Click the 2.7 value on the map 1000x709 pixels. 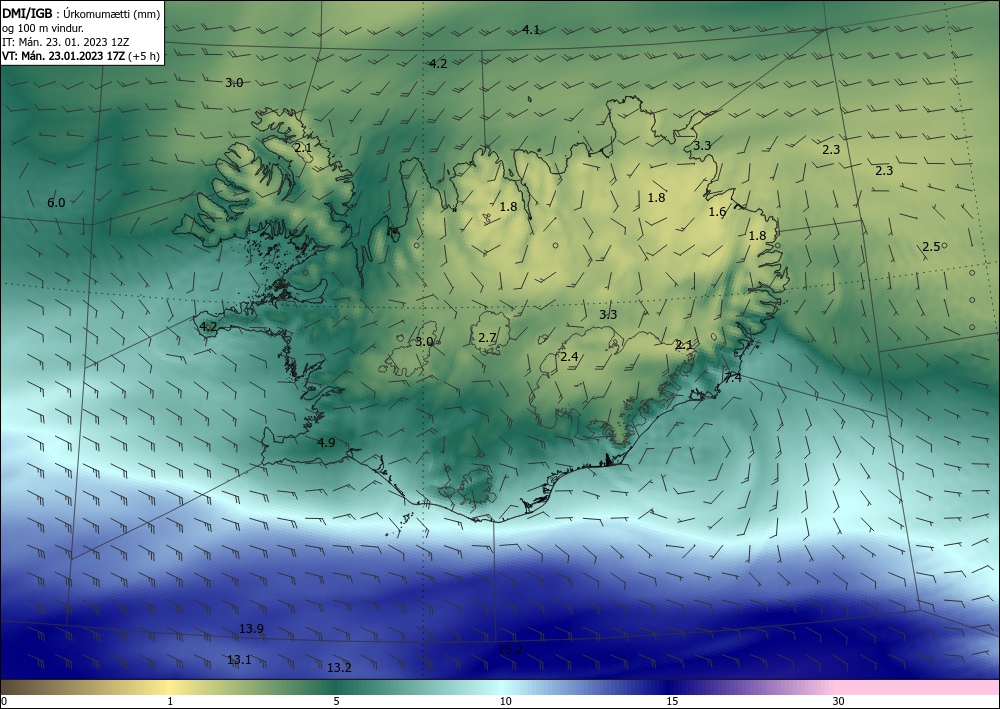(x=487, y=337)
